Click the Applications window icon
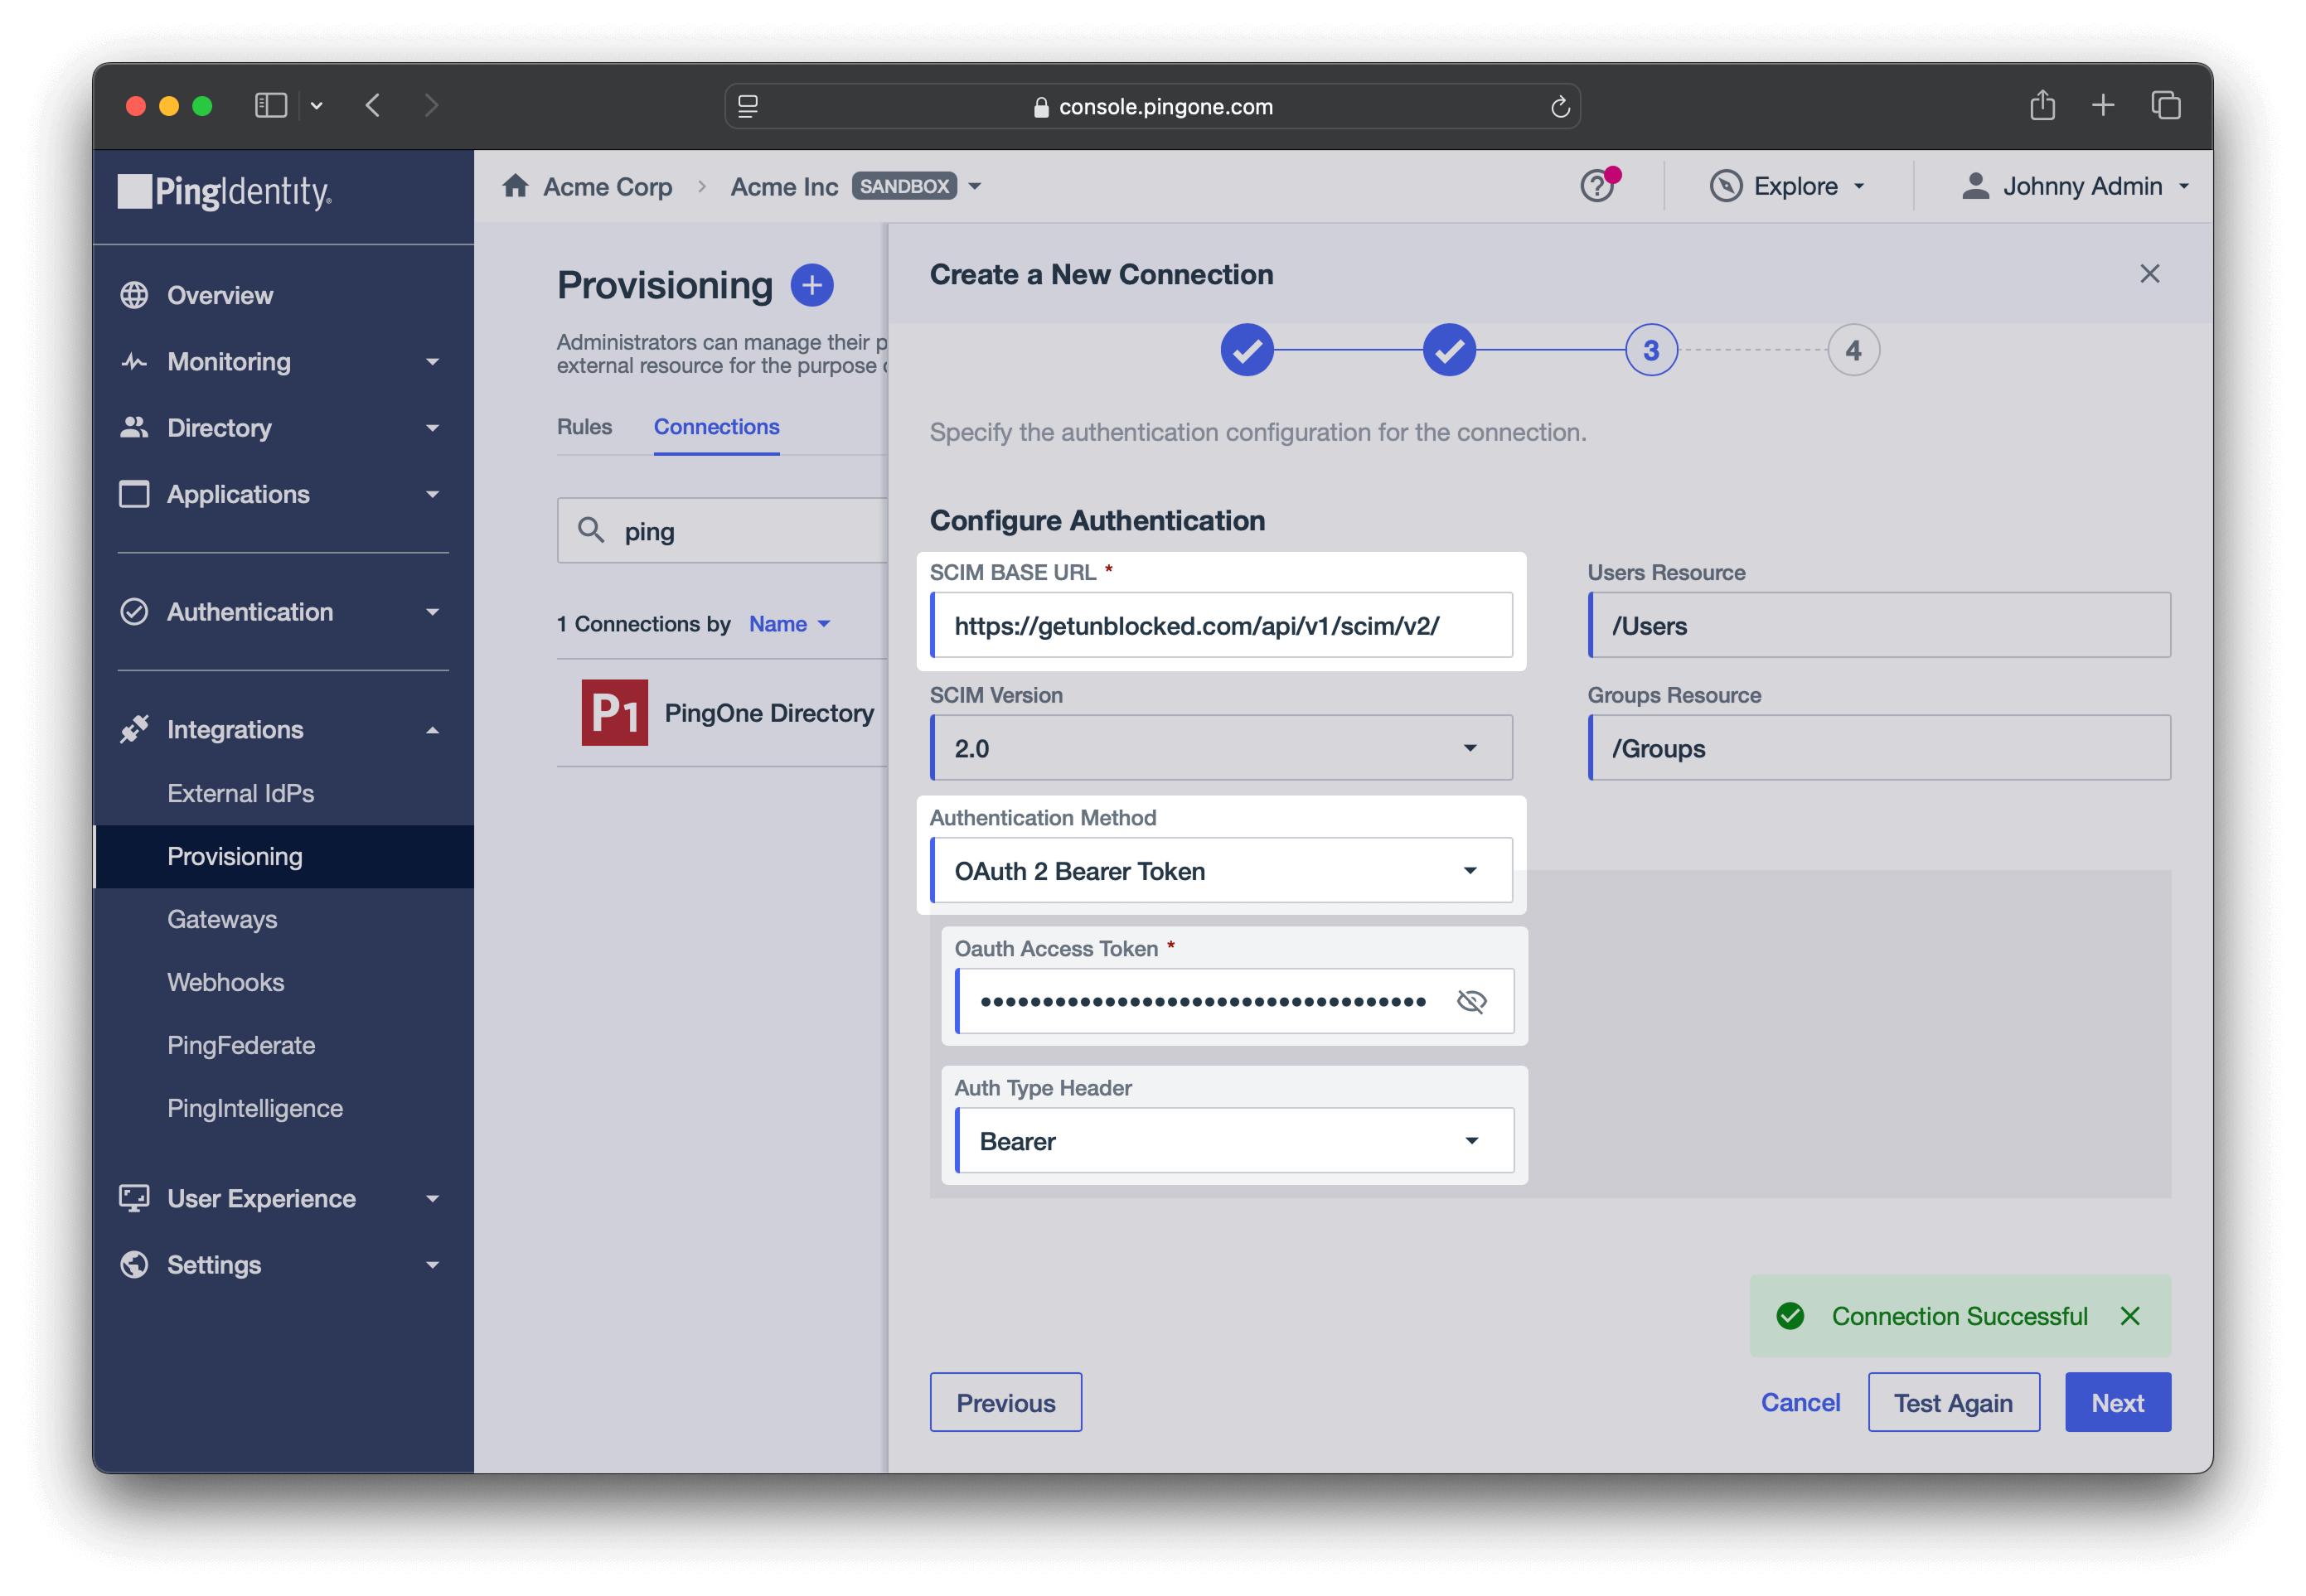 pyautogui.click(x=134, y=494)
